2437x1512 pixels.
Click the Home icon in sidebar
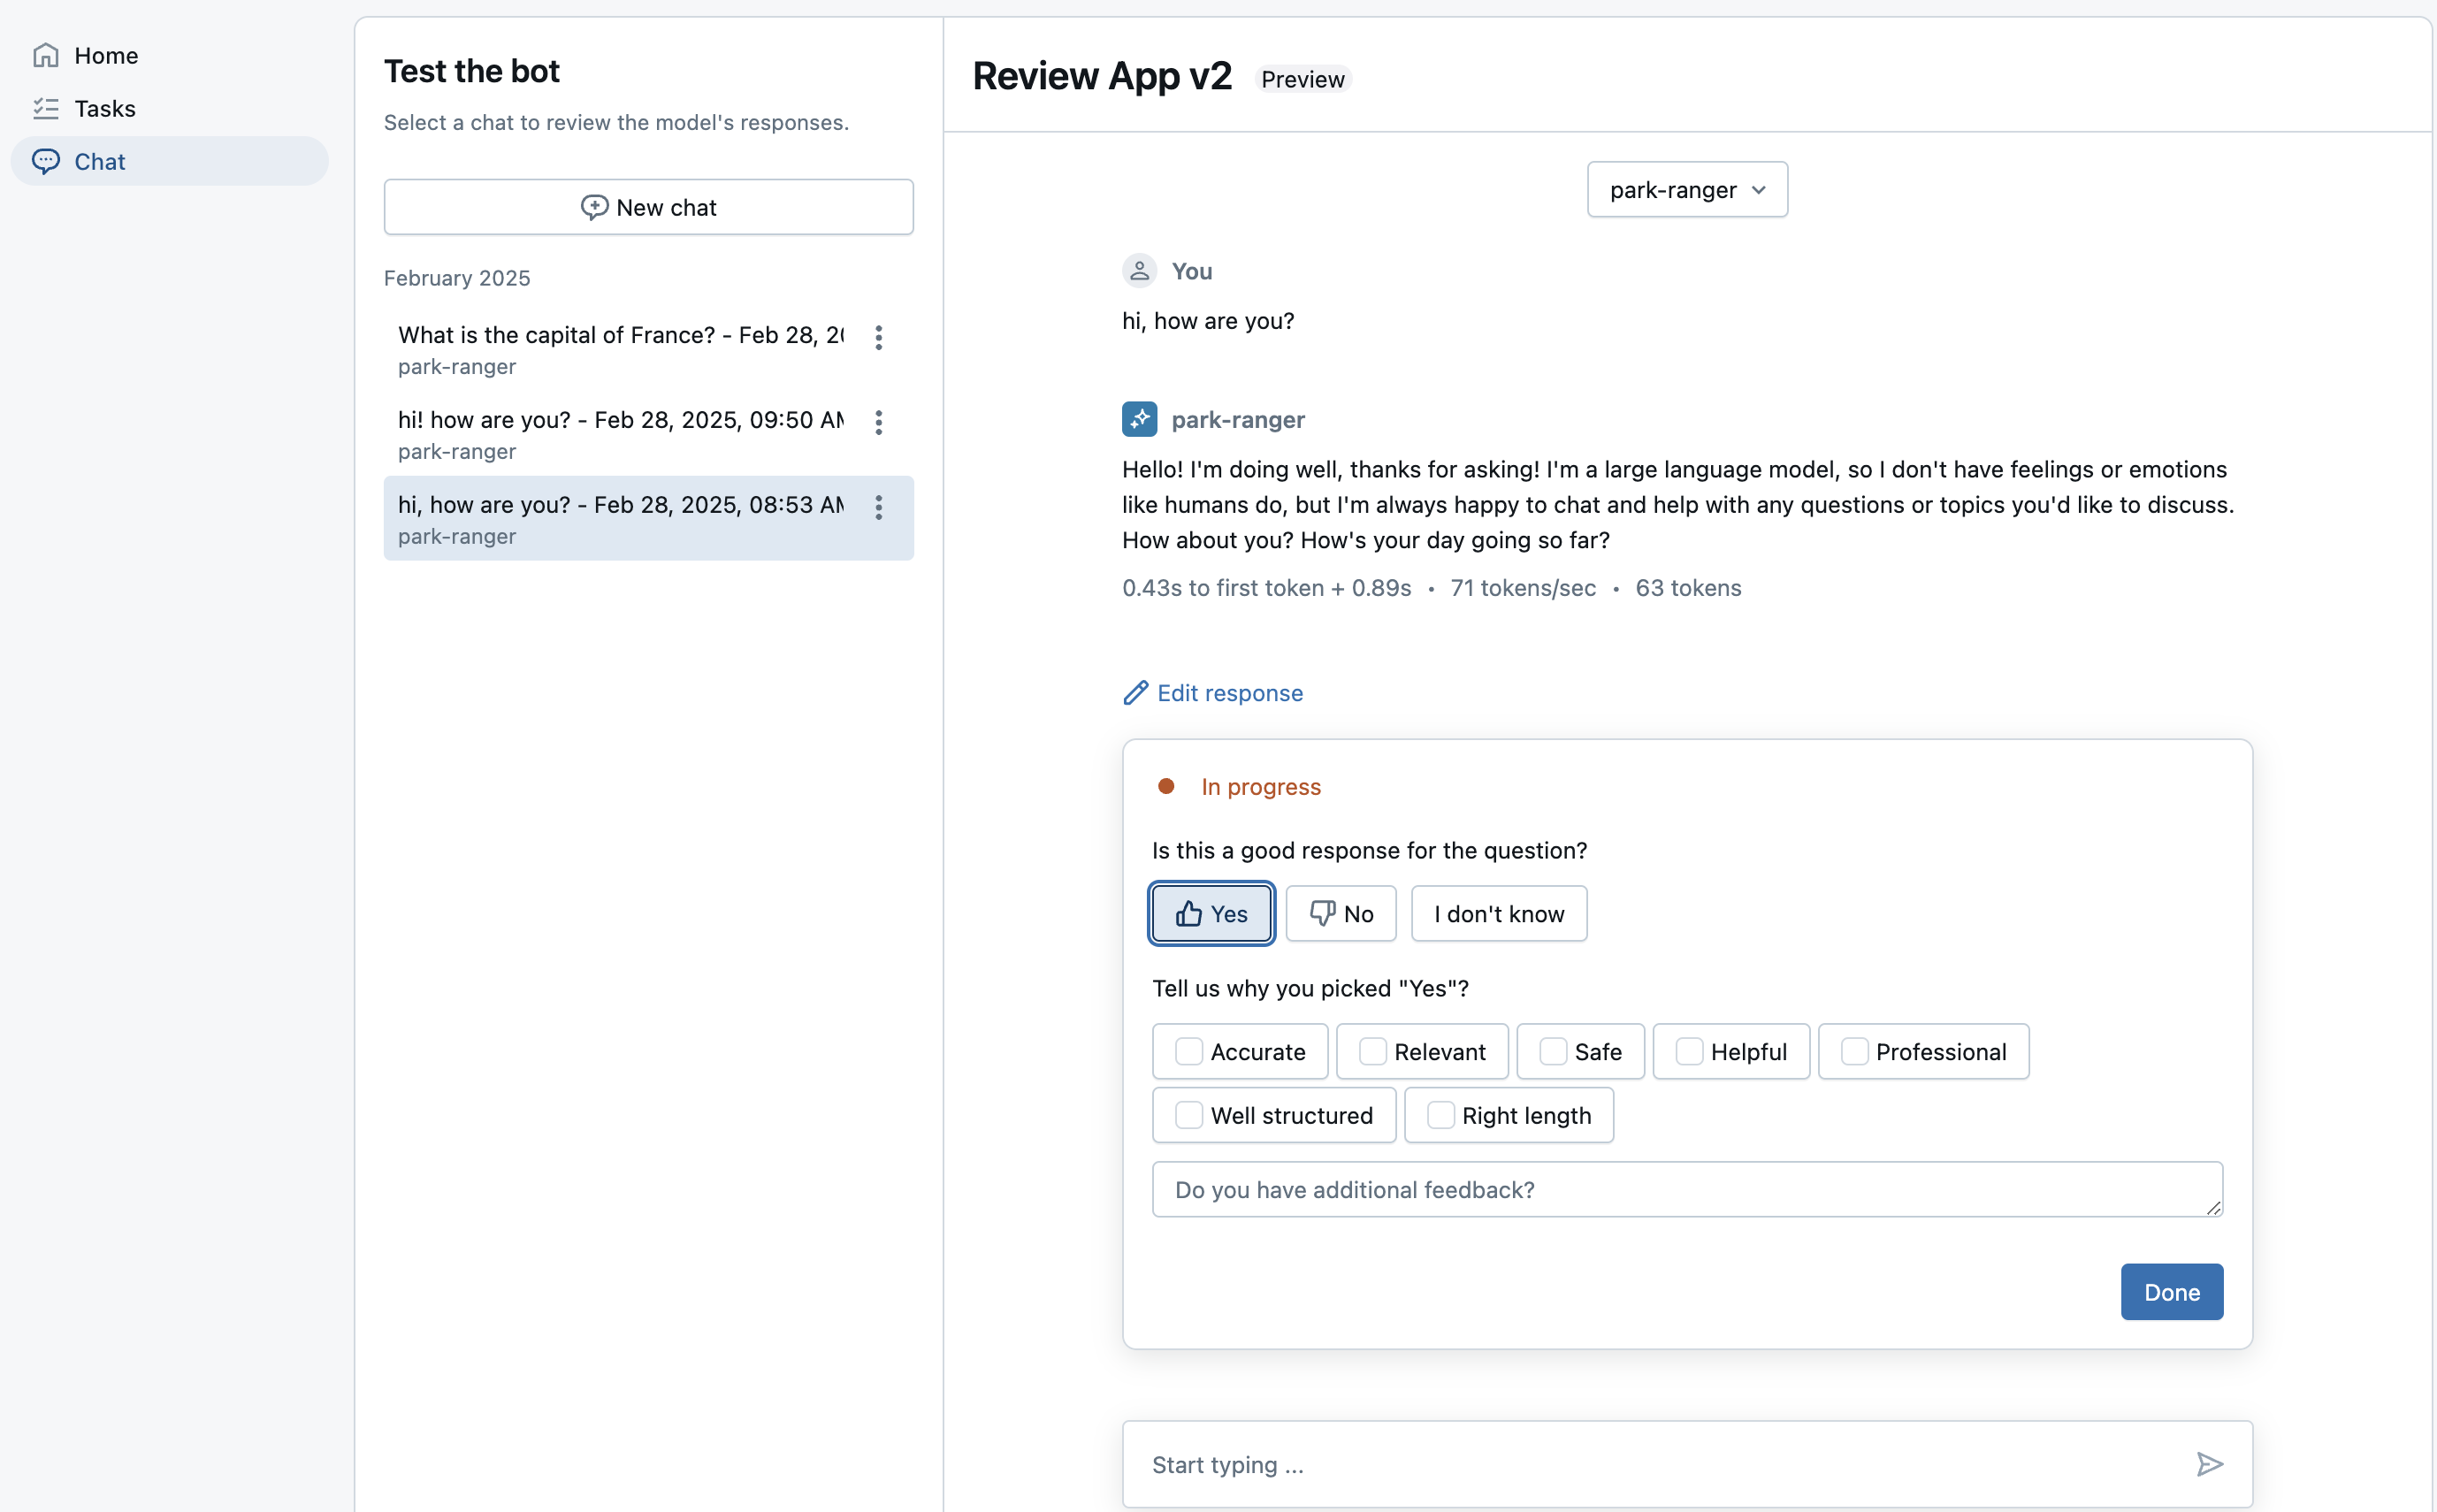point(46,55)
